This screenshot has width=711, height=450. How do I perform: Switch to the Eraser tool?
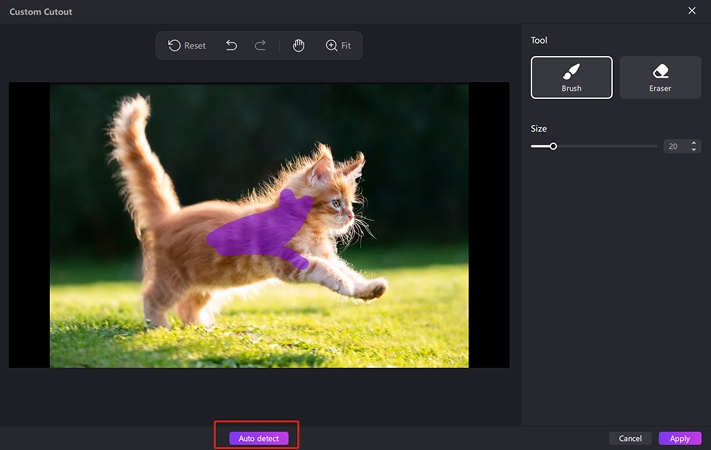click(660, 77)
